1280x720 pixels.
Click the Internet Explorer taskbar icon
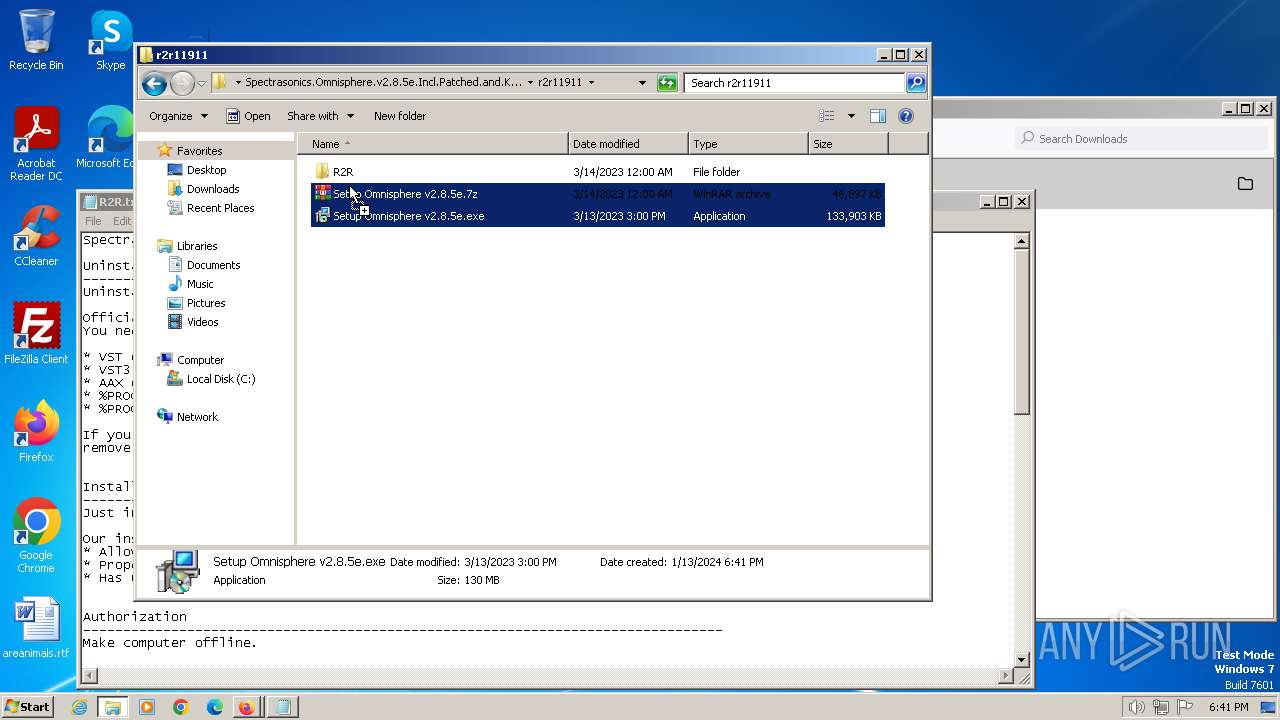pos(79,707)
